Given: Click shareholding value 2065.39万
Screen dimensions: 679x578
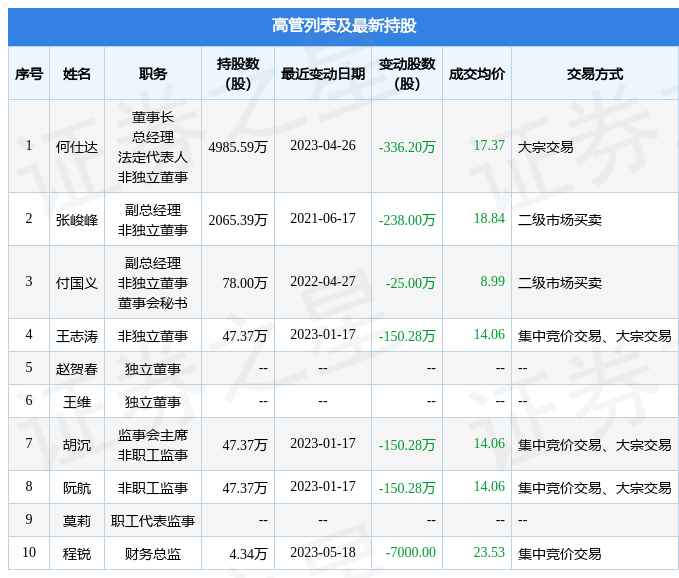Looking at the screenshot, I should point(238,220).
